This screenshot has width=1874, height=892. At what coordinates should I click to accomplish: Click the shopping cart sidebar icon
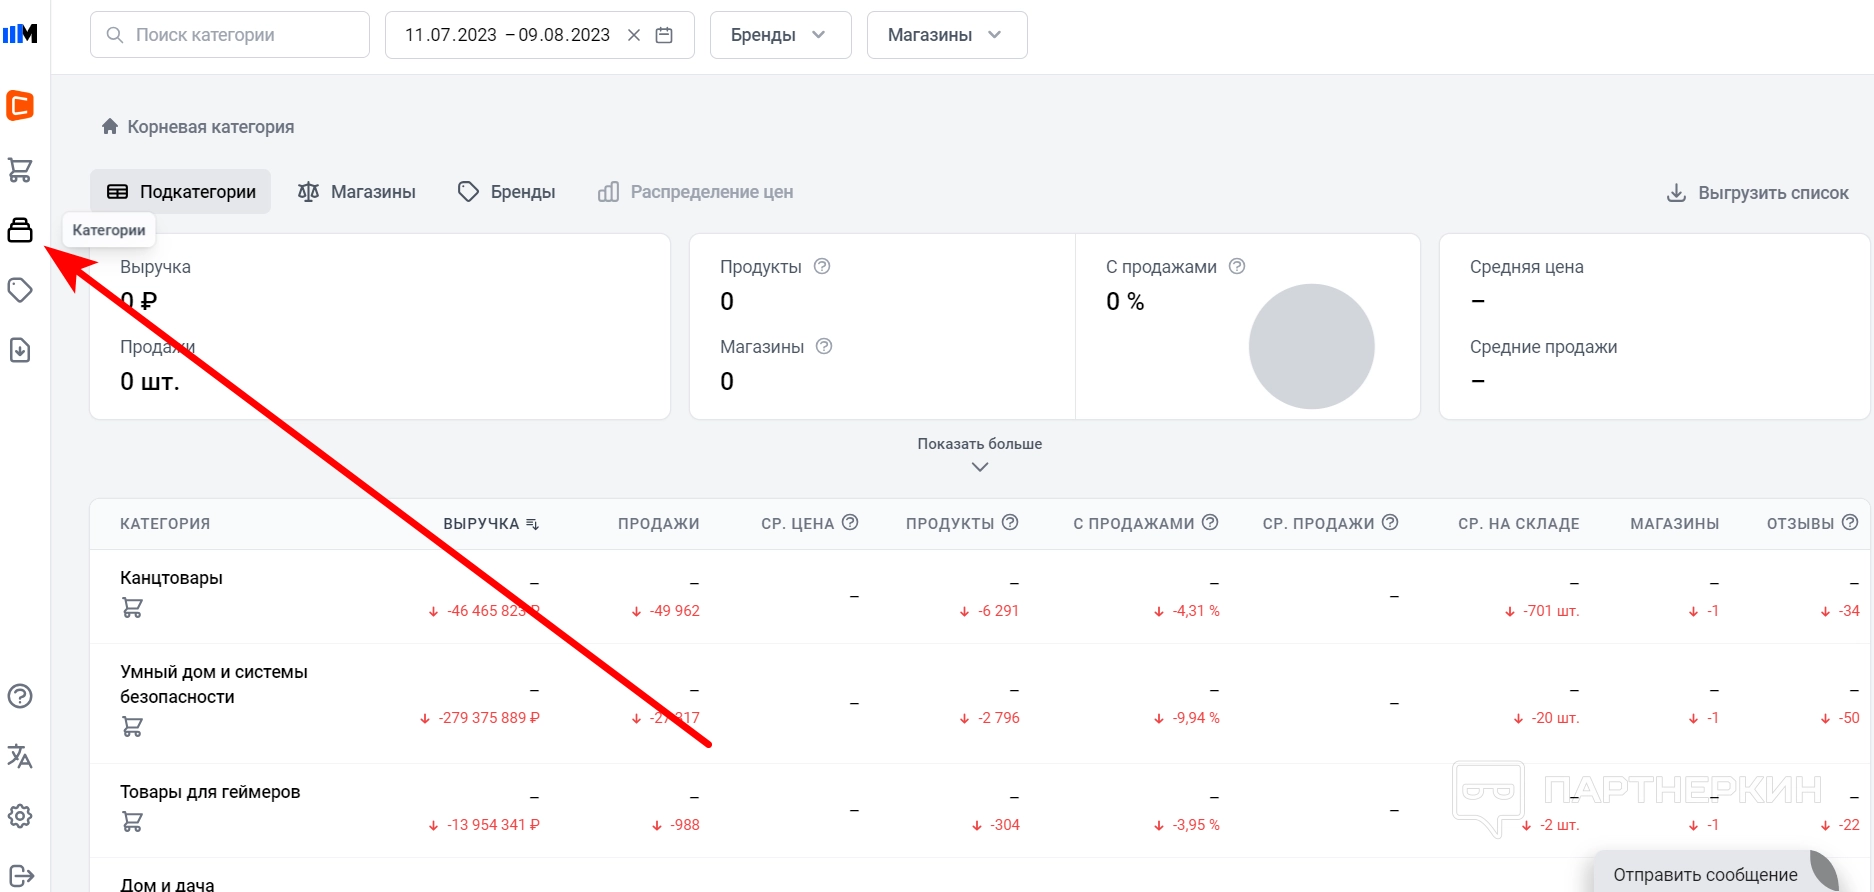pos(20,170)
